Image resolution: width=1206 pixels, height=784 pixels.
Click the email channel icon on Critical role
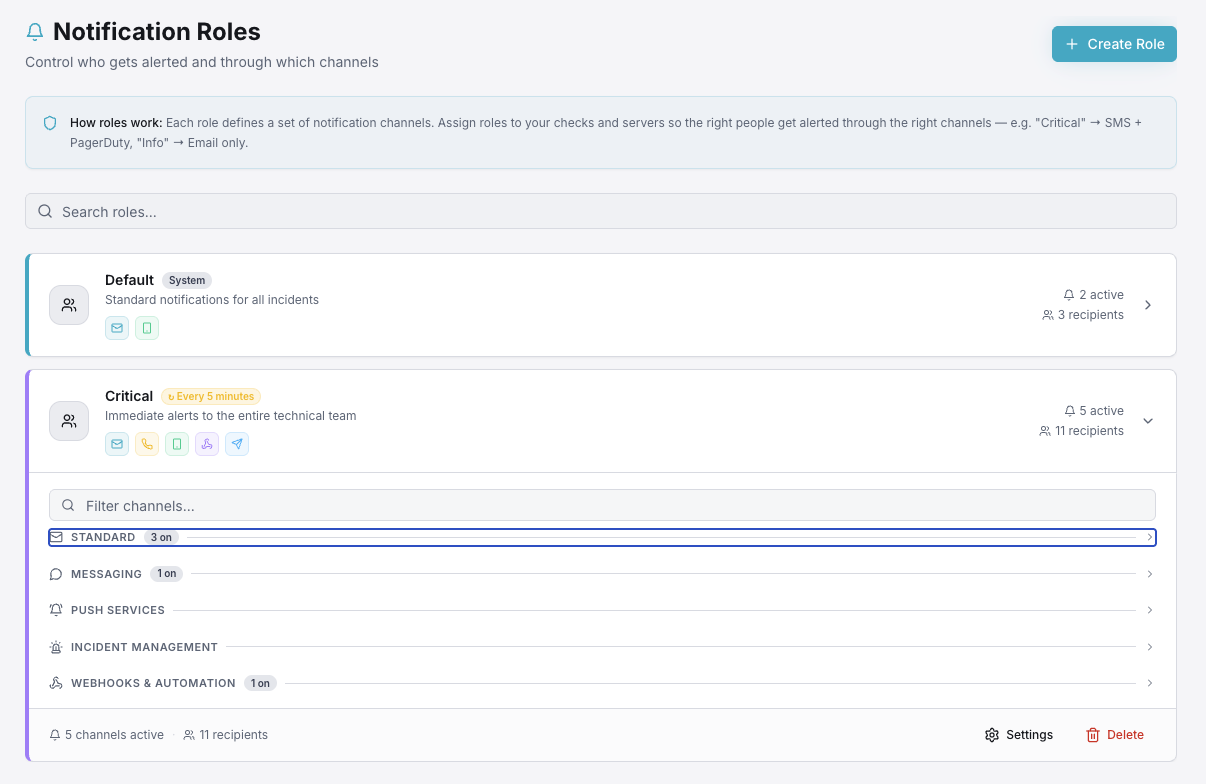(x=117, y=443)
